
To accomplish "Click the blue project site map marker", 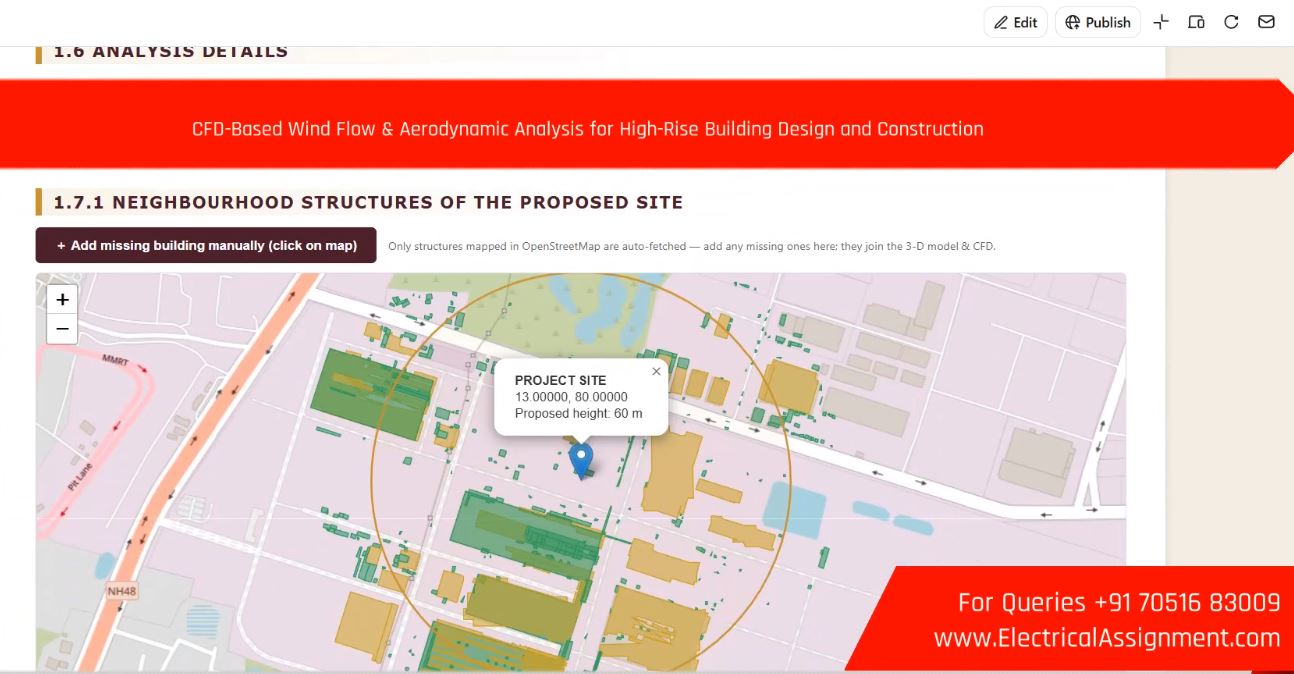I will point(580,461).
